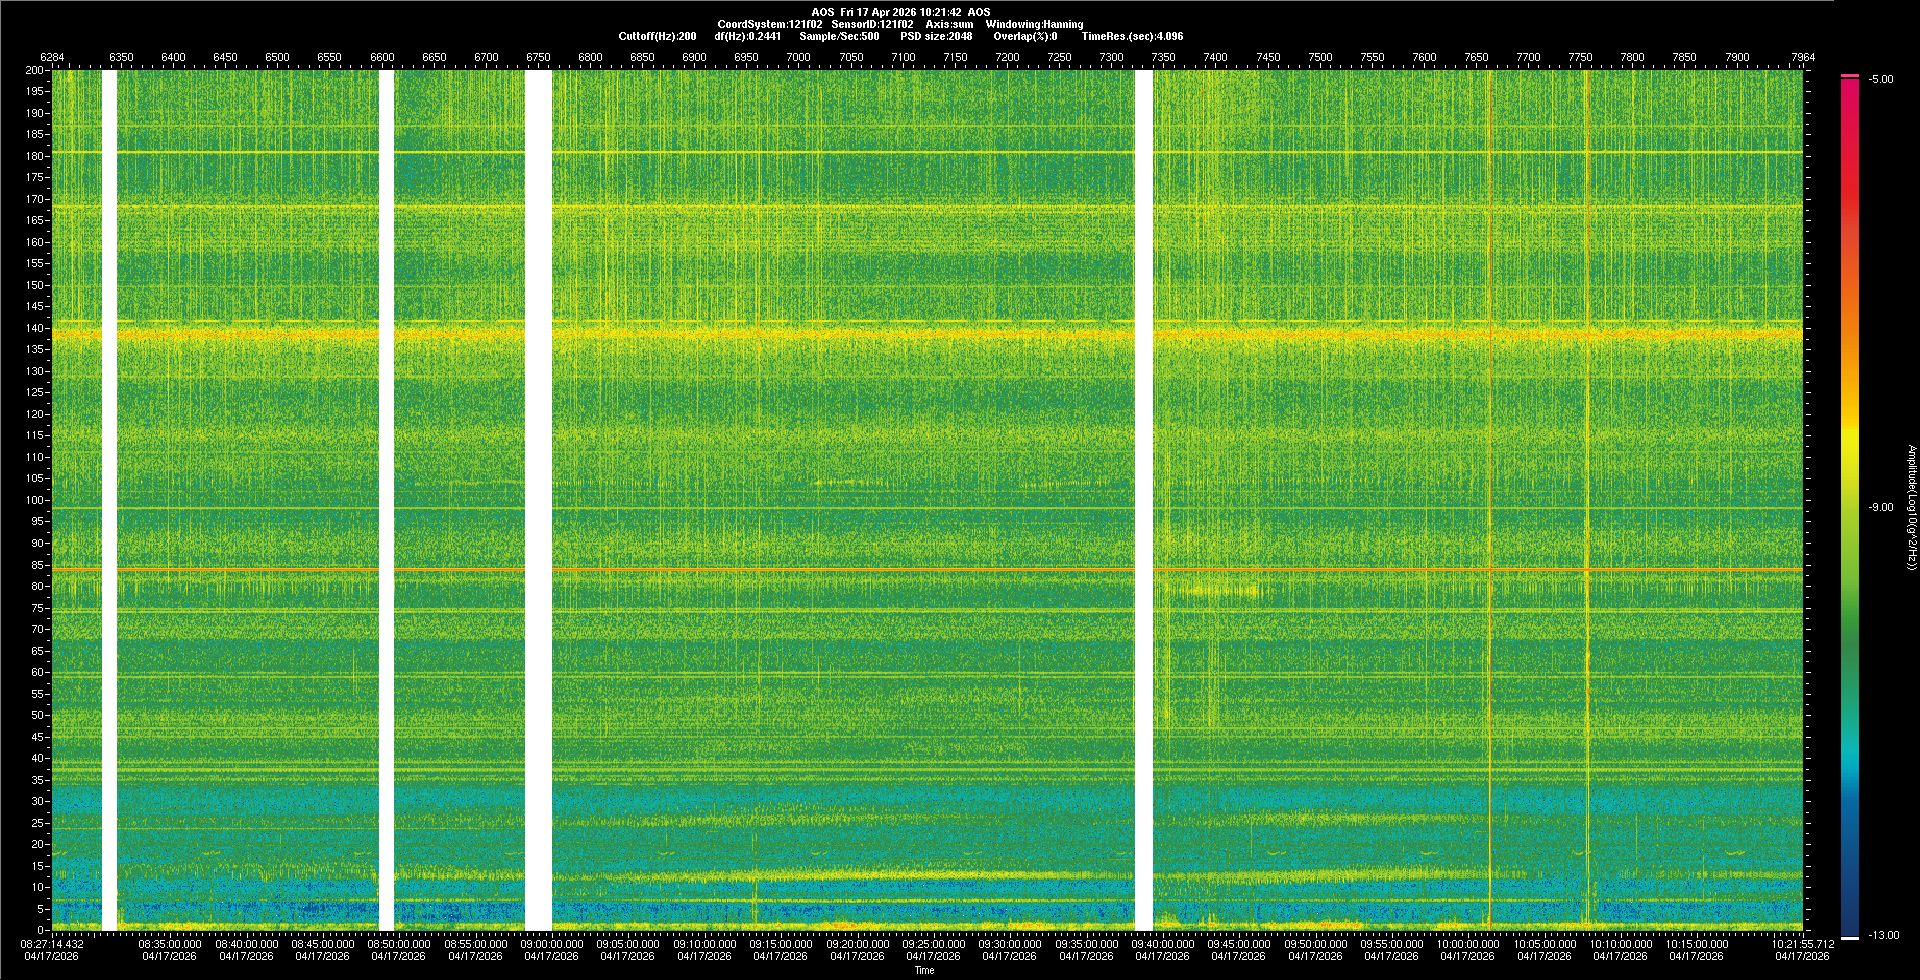Select the Cutoff(Hz):200 header field

657,37
